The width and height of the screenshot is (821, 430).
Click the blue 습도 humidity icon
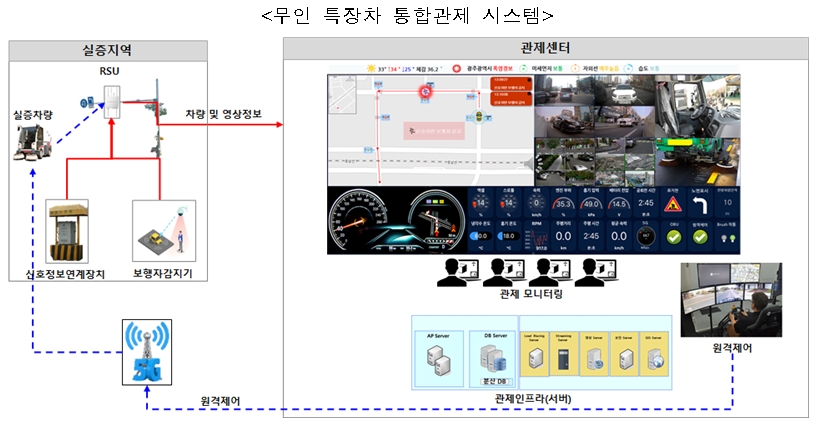point(628,69)
